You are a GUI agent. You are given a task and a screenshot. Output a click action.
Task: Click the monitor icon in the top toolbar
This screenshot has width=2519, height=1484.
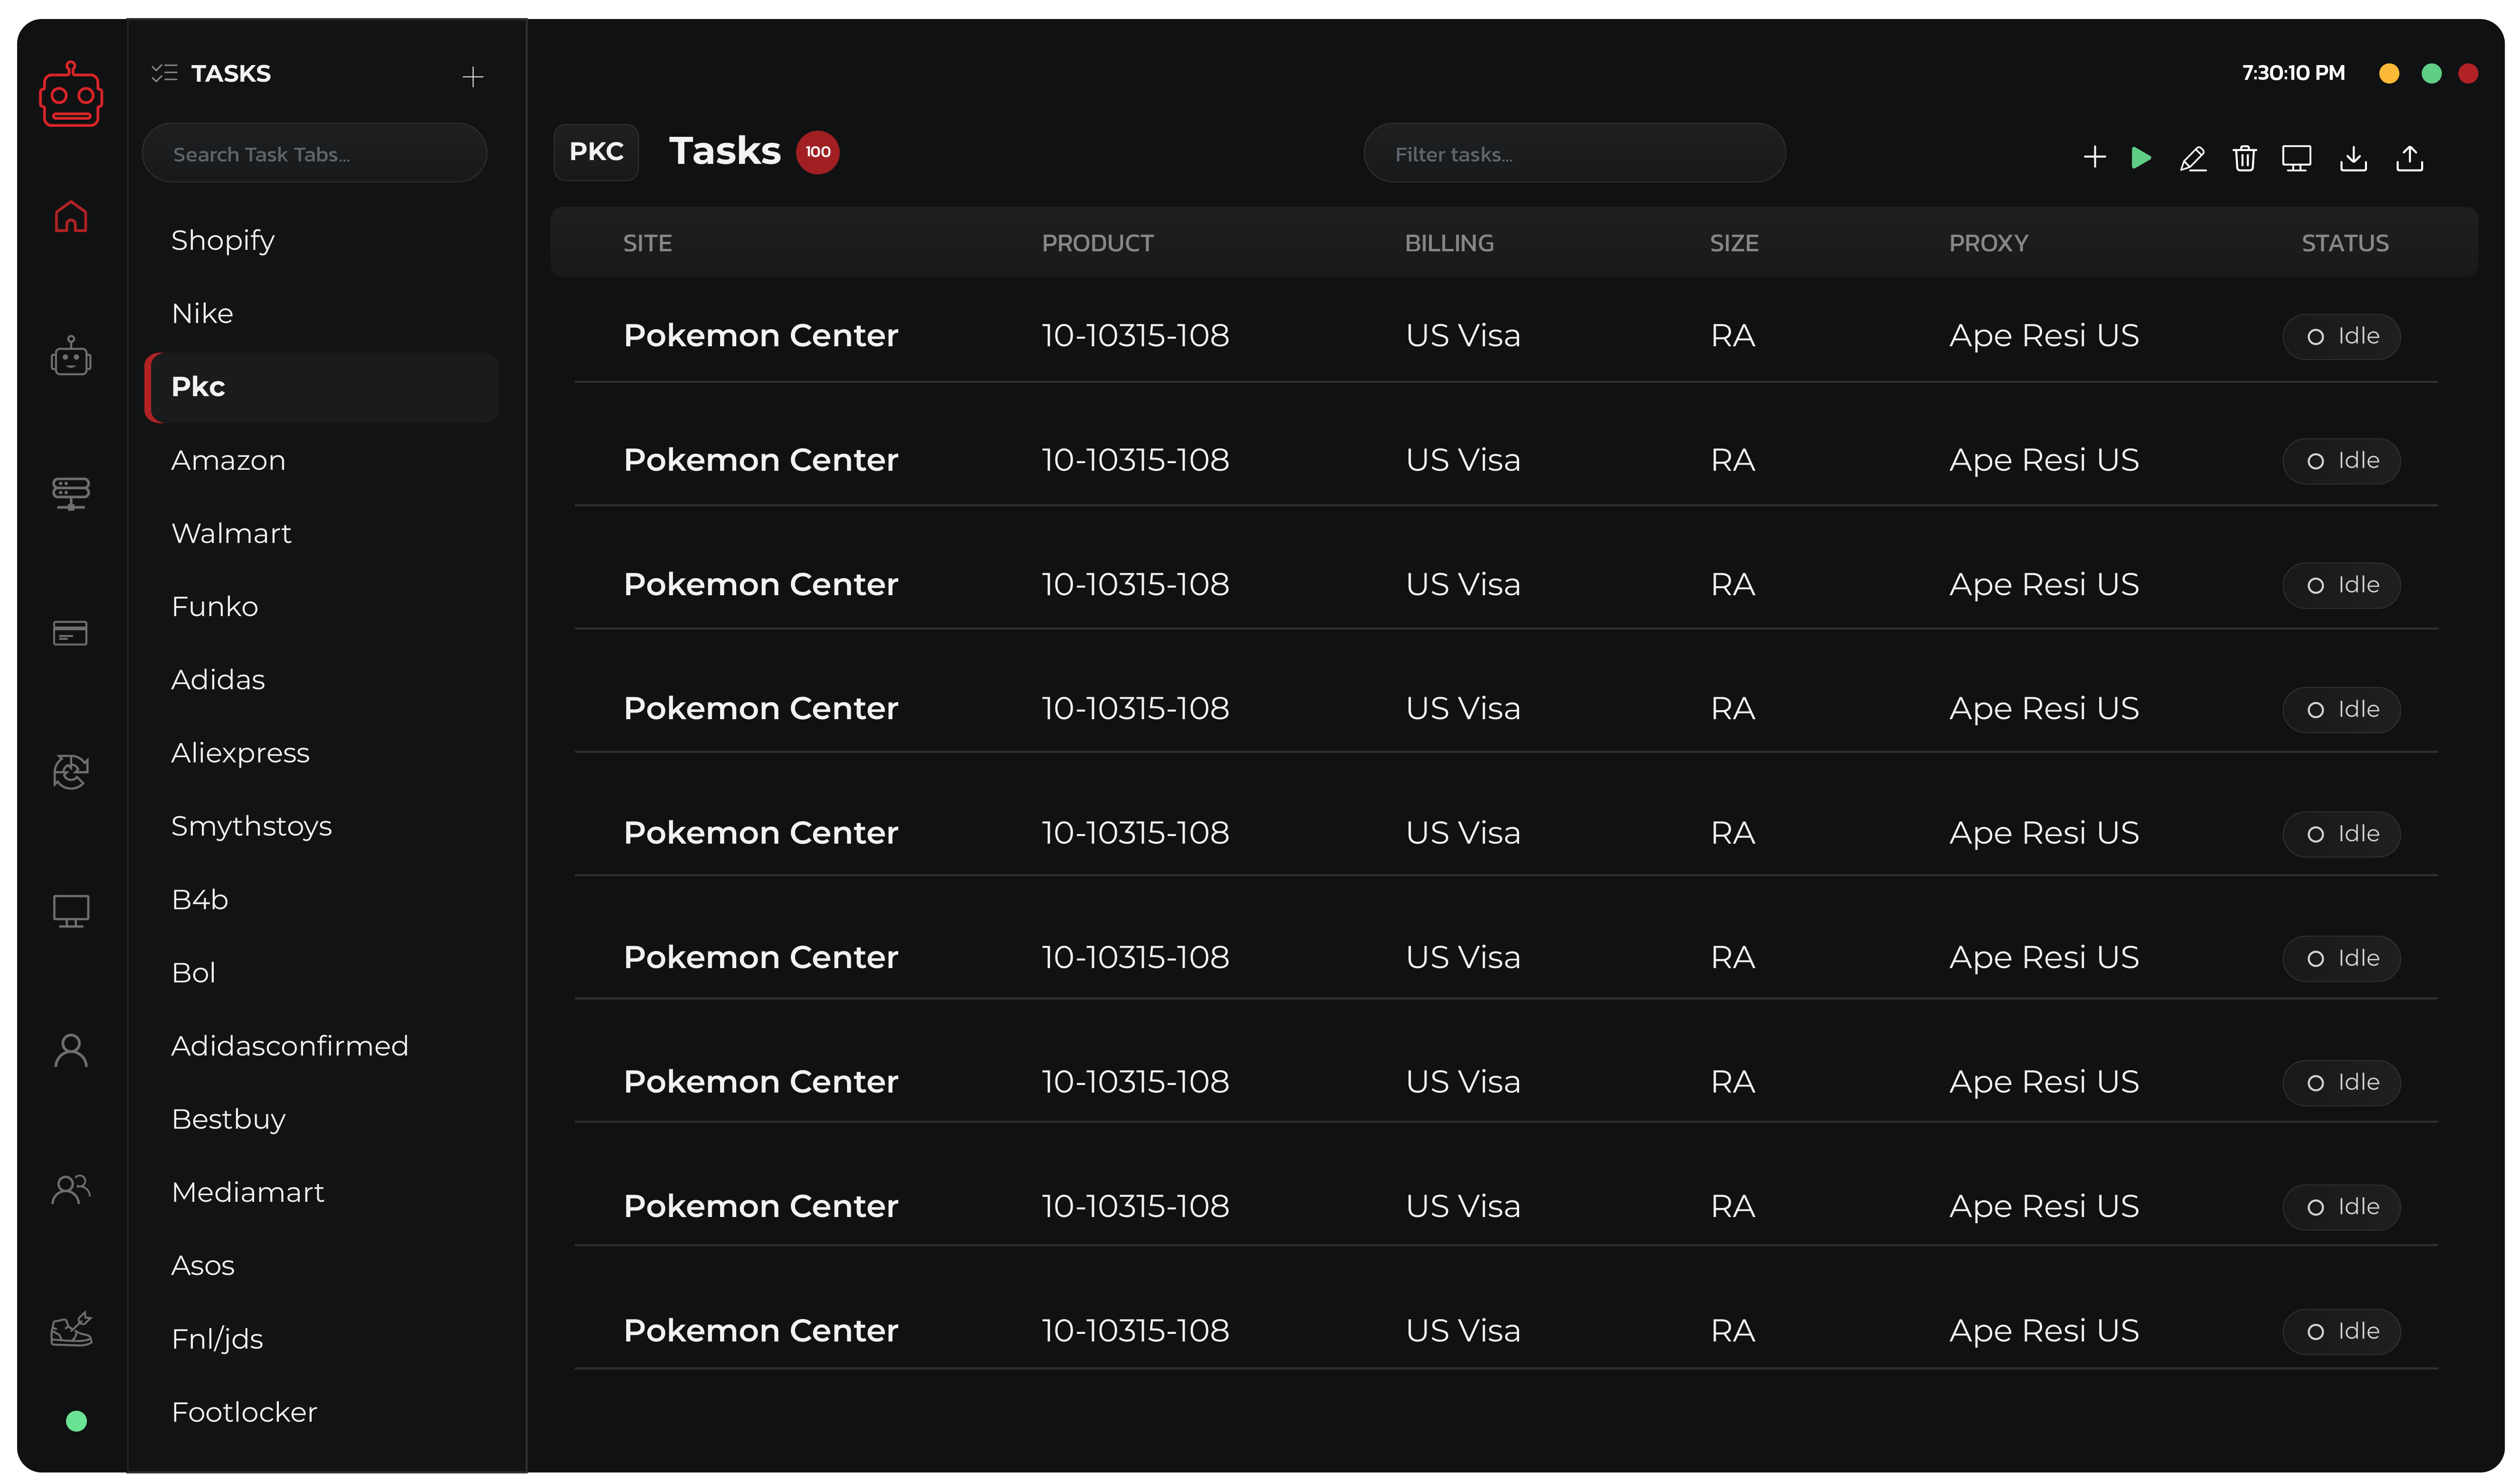[x=2296, y=158]
